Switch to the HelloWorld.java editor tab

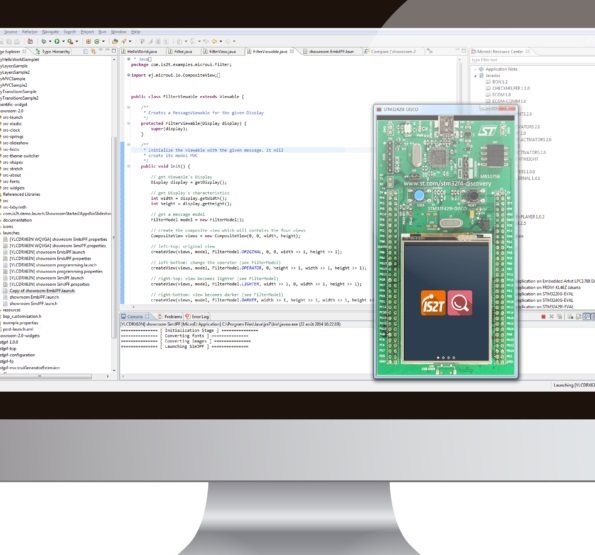coord(139,51)
